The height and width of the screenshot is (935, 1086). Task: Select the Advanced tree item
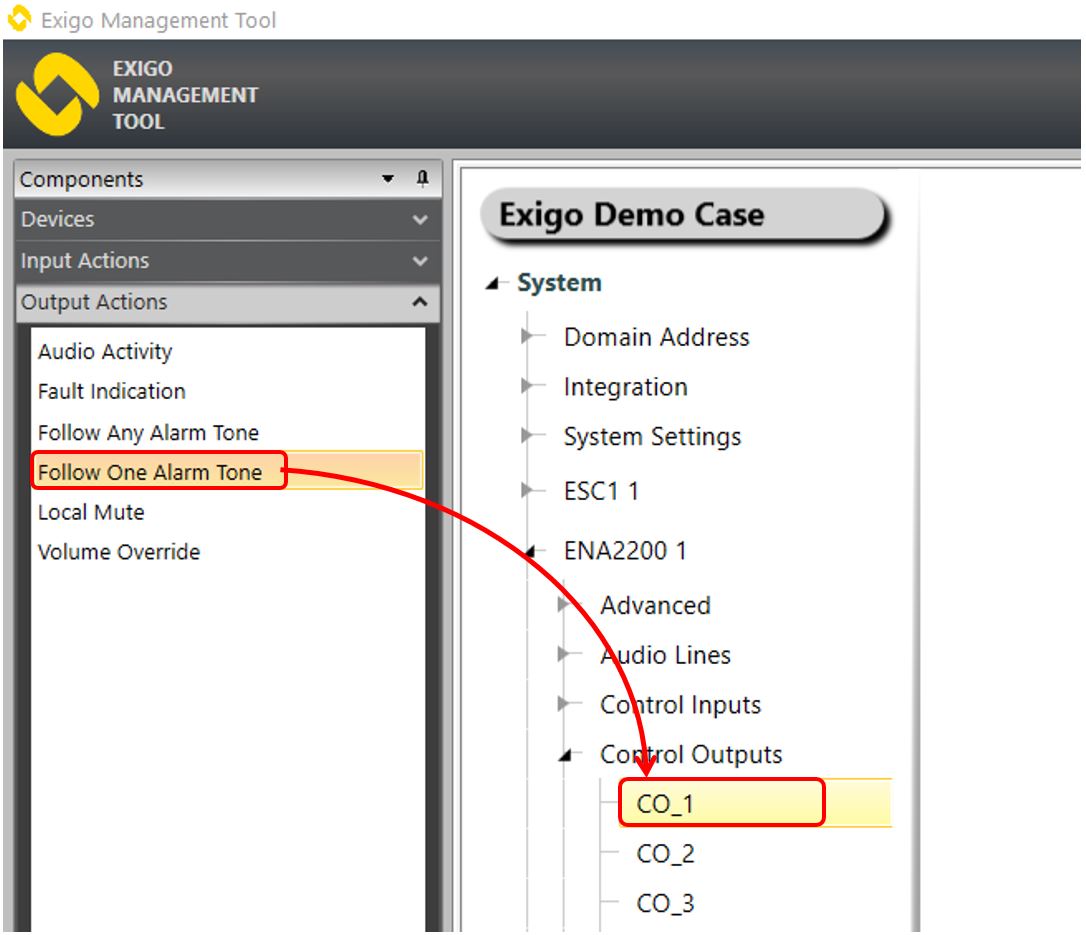[655, 606]
